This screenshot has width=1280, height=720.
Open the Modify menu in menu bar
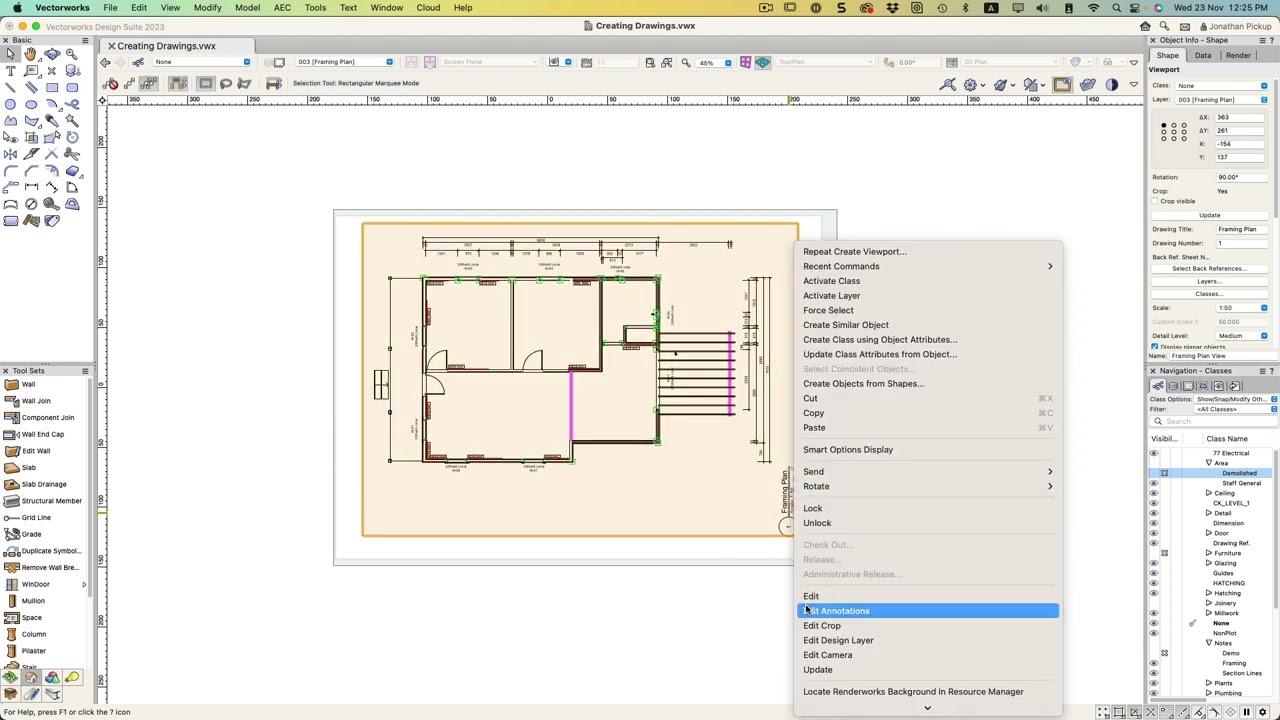coord(207,8)
